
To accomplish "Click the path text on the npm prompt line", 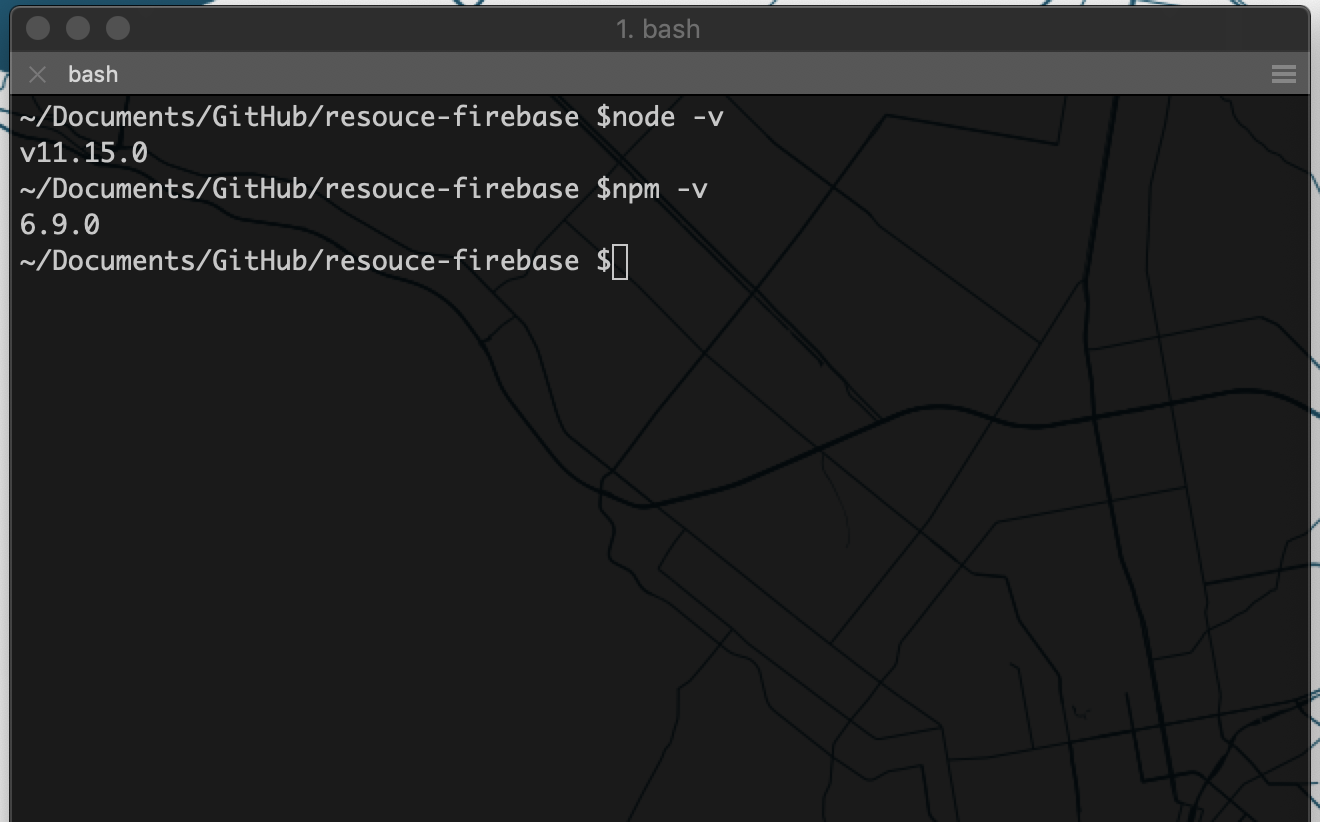I will click(x=299, y=189).
